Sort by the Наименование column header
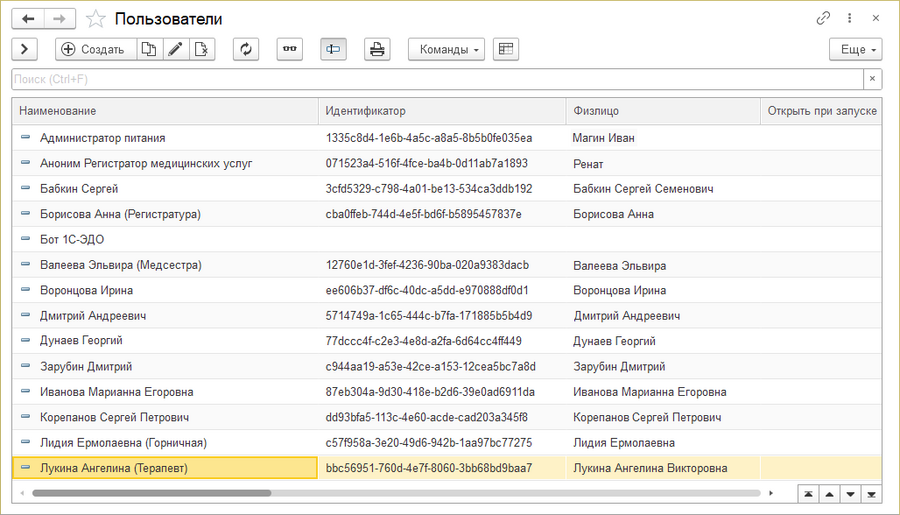900x515 pixels. click(165, 110)
